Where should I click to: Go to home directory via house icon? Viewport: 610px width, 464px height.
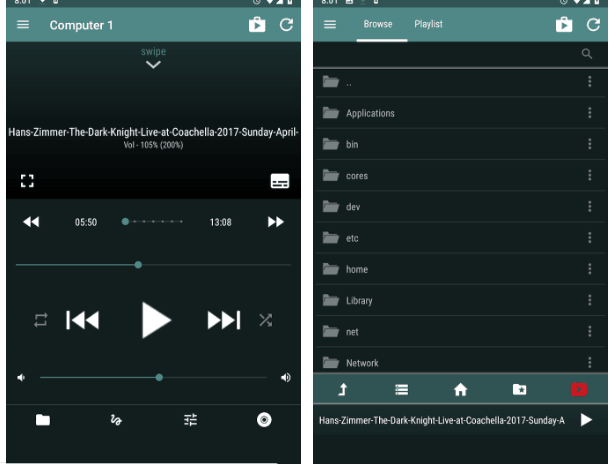coord(461,390)
